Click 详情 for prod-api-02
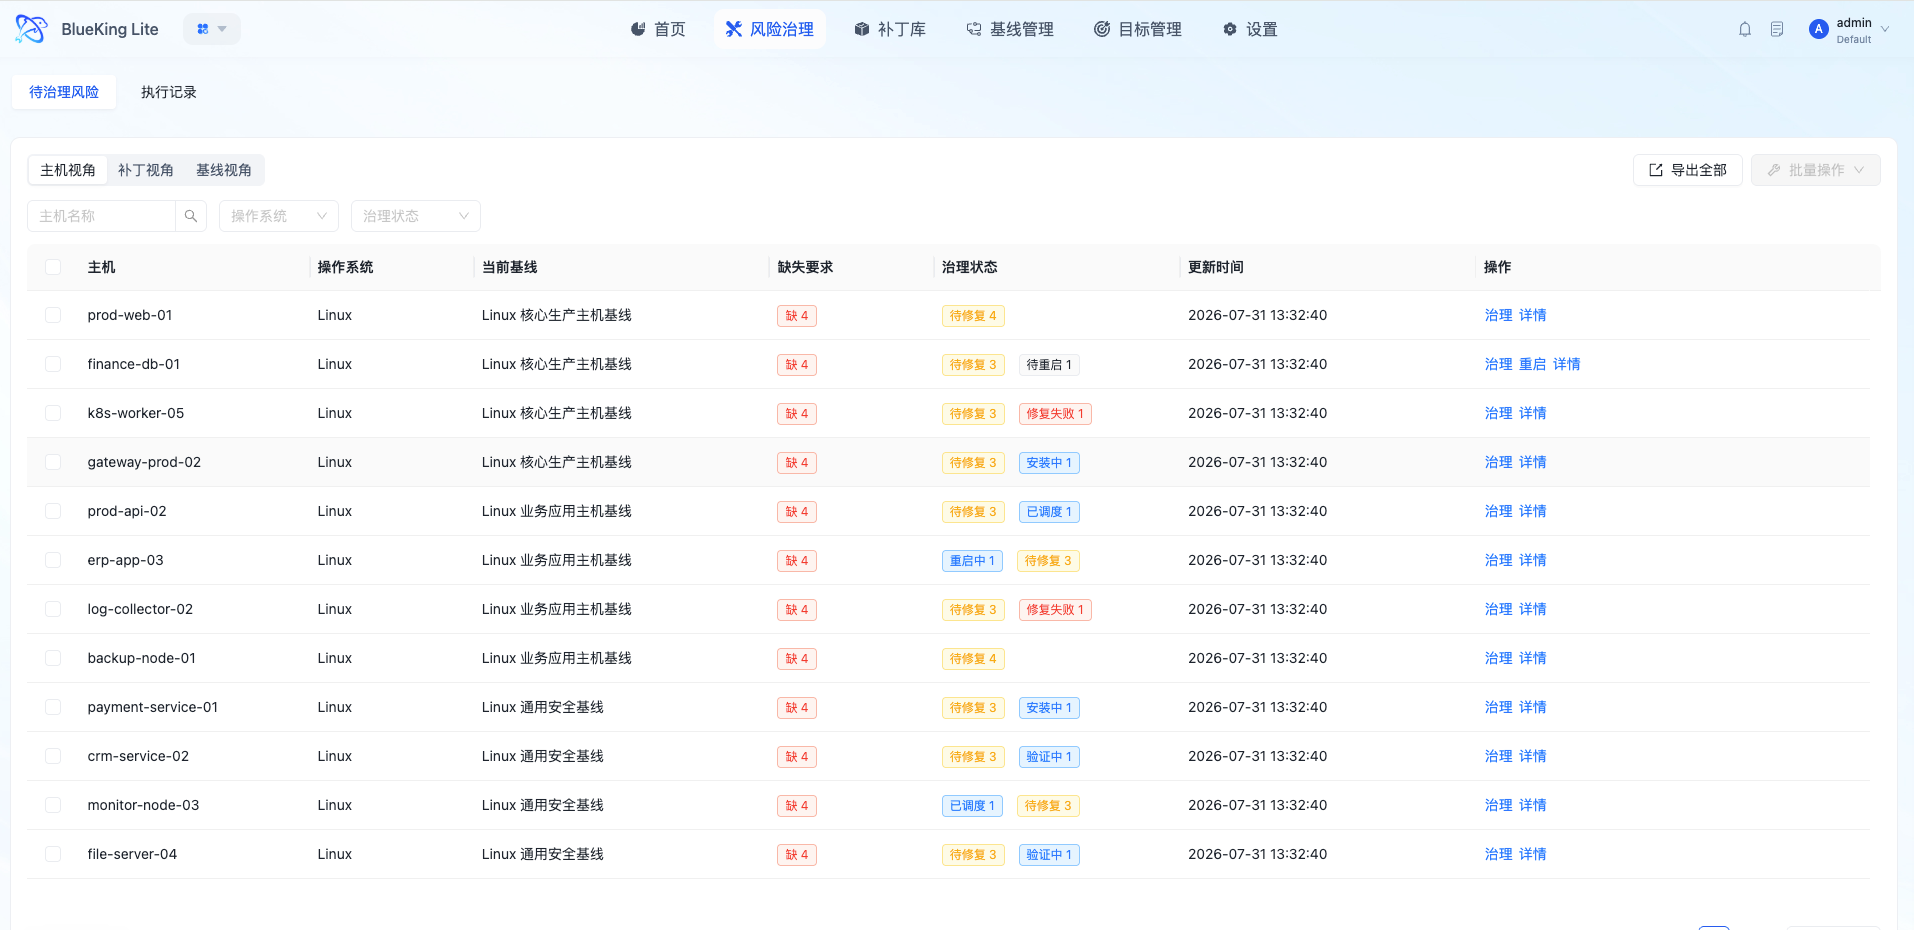Screen dimensions: 1914x930 click(1533, 511)
